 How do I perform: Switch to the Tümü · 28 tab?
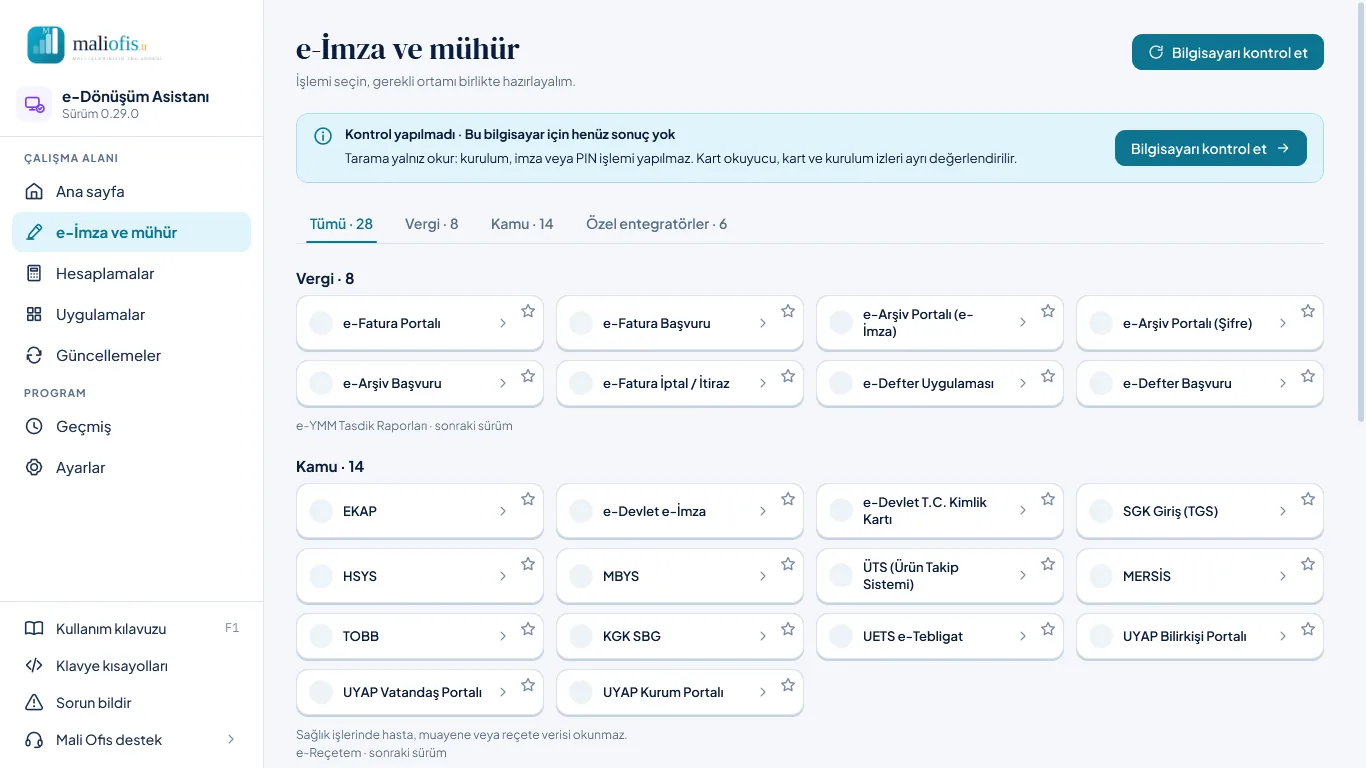341,224
